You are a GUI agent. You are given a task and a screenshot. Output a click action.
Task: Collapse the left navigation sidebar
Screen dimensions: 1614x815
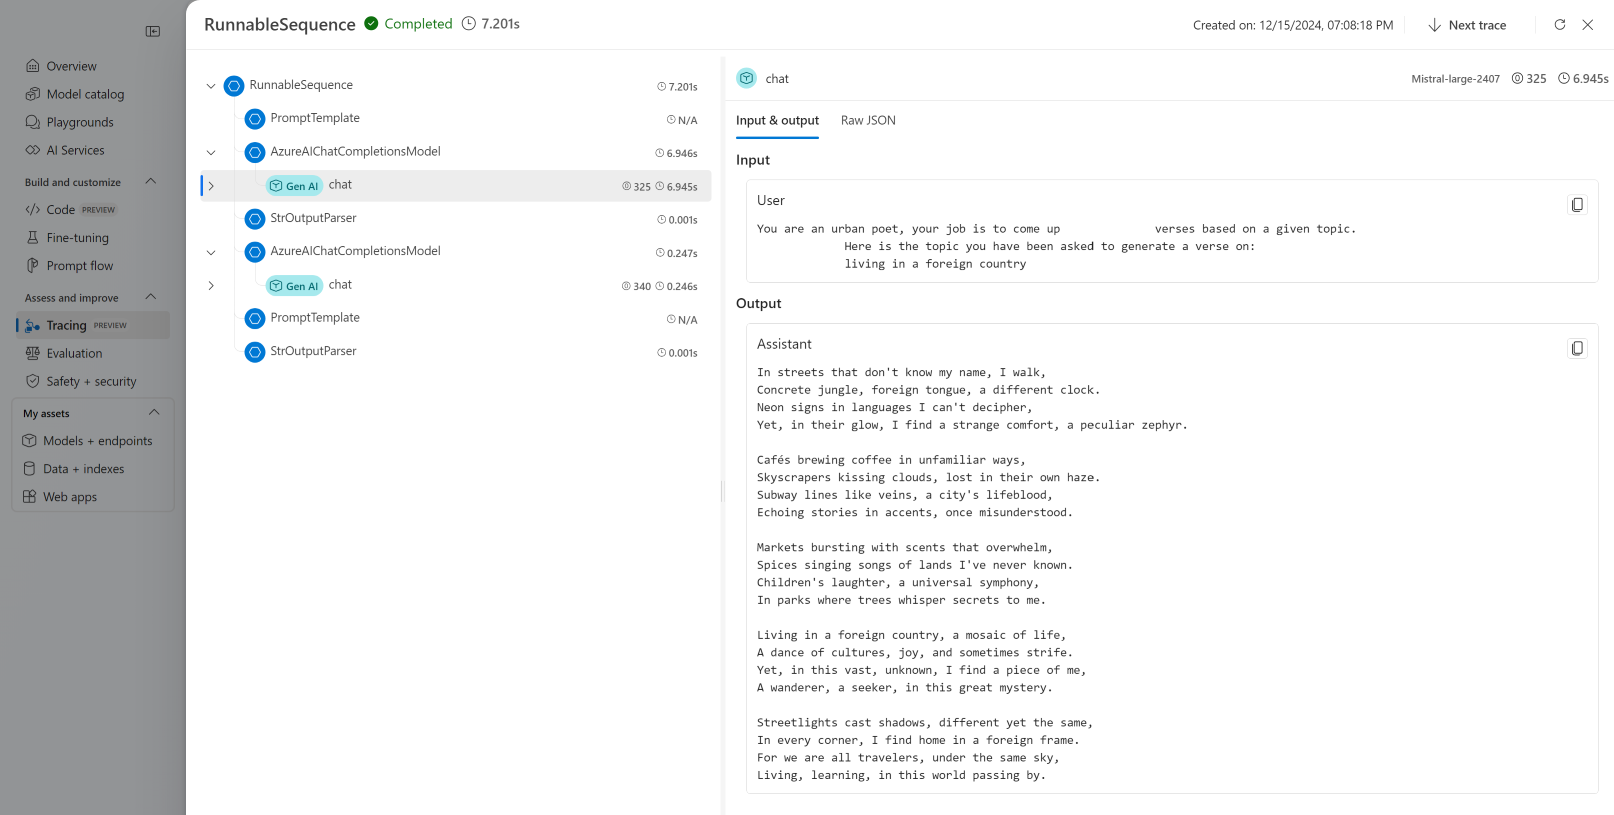click(153, 31)
